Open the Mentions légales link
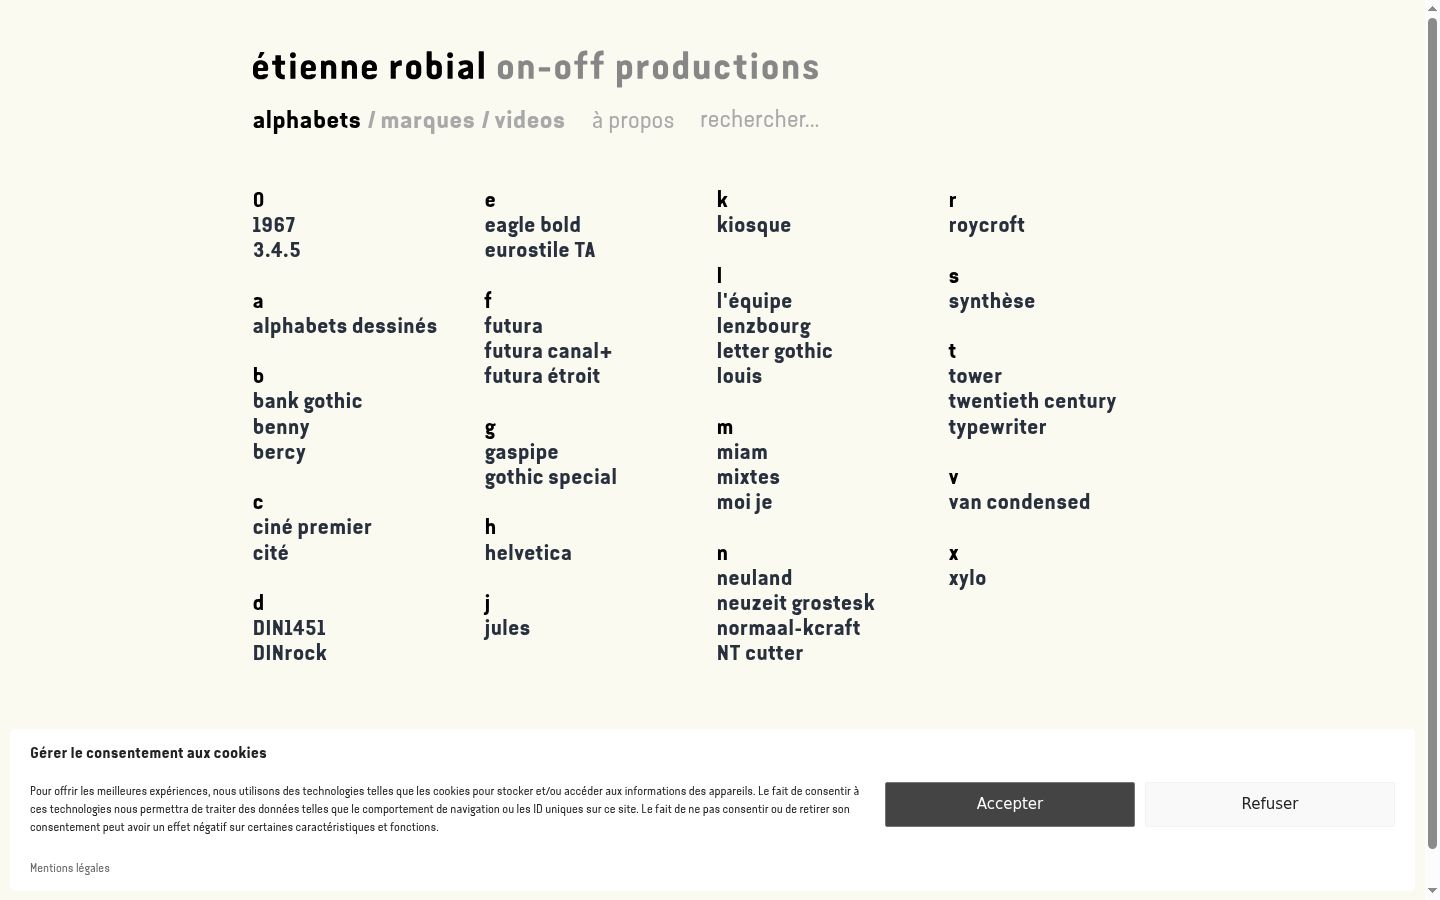The width and height of the screenshot is (1440, 900). coord(70,868)
